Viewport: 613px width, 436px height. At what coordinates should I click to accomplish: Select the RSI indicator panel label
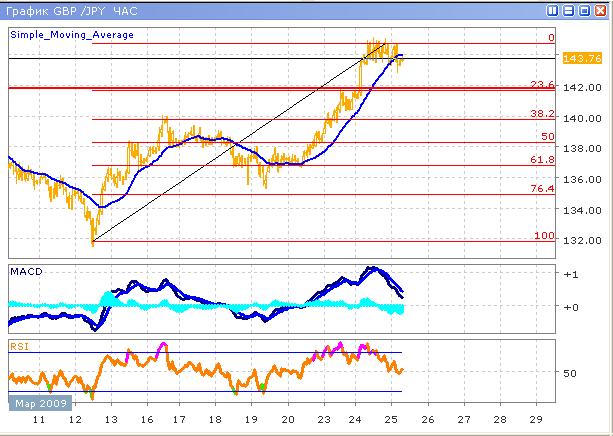[19, 346]
